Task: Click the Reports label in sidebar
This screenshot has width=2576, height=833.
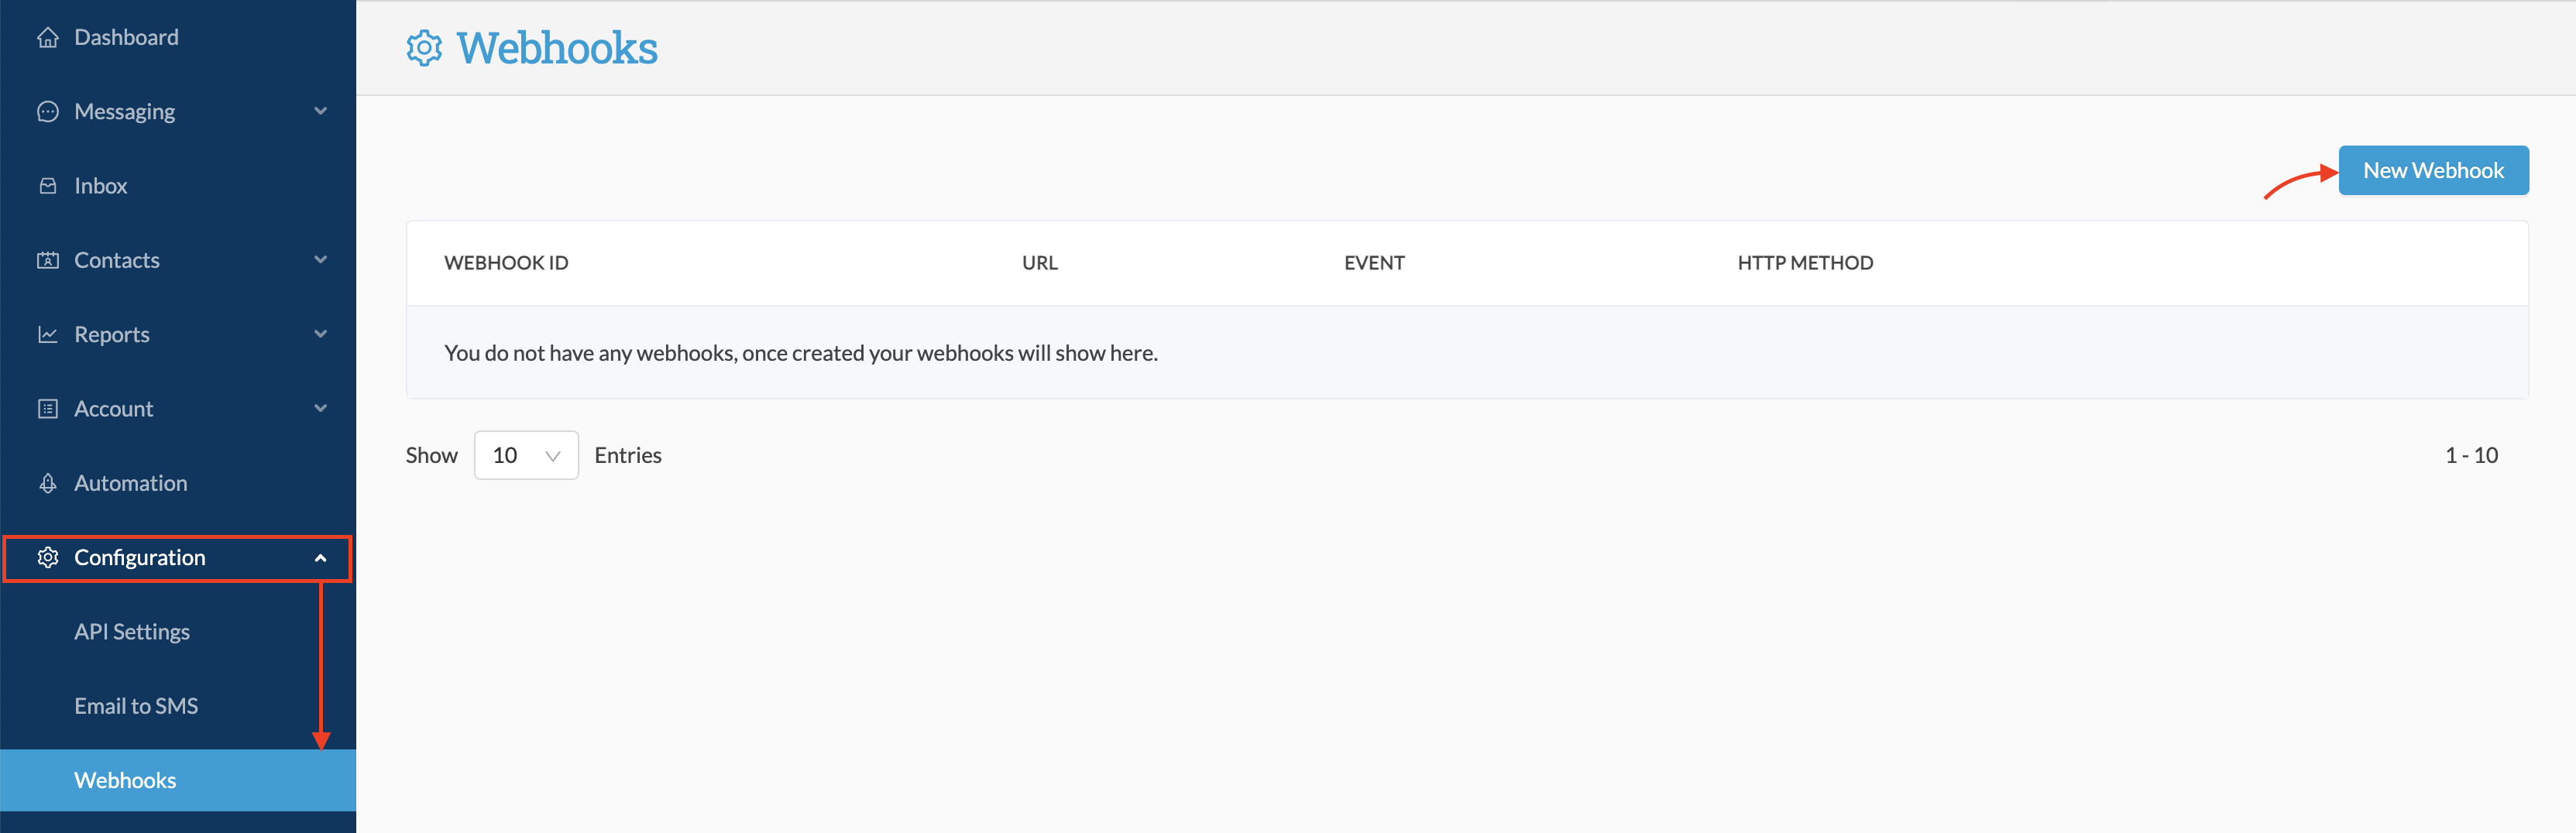Action: [x=112, y=335]
